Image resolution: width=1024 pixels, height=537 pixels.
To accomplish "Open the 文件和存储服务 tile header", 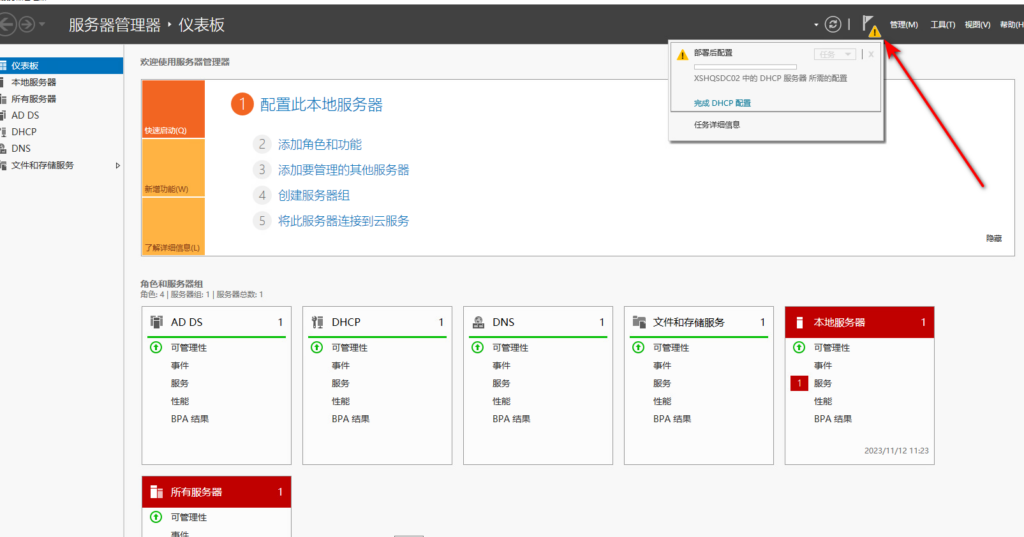I will click(x=699, y=322).
